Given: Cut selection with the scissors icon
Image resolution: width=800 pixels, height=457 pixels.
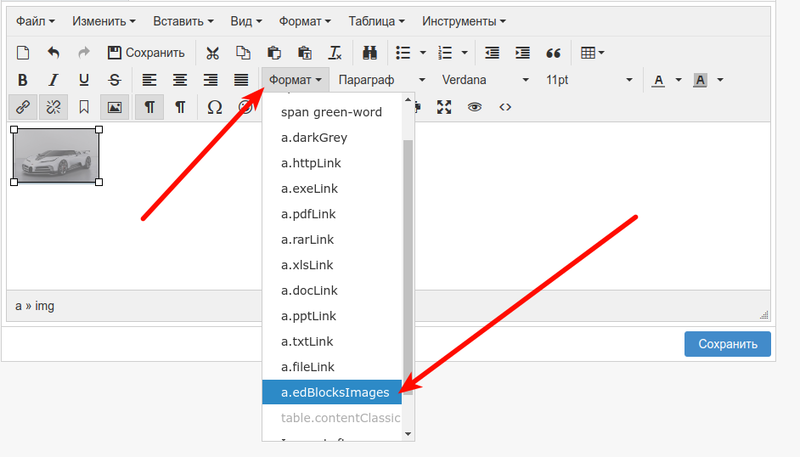Looking at the screenshot, I should 212,53.
